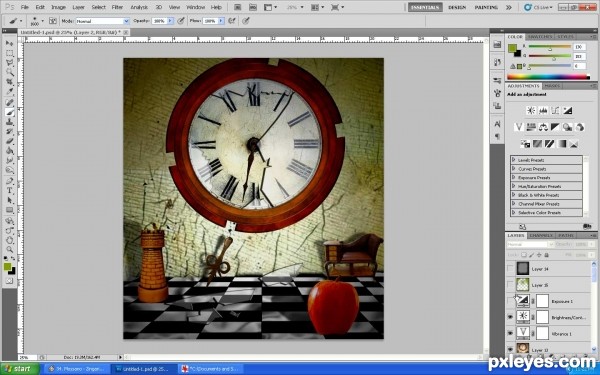
Task: Open the Windows Start button
Action: click(x=20, y=369)
